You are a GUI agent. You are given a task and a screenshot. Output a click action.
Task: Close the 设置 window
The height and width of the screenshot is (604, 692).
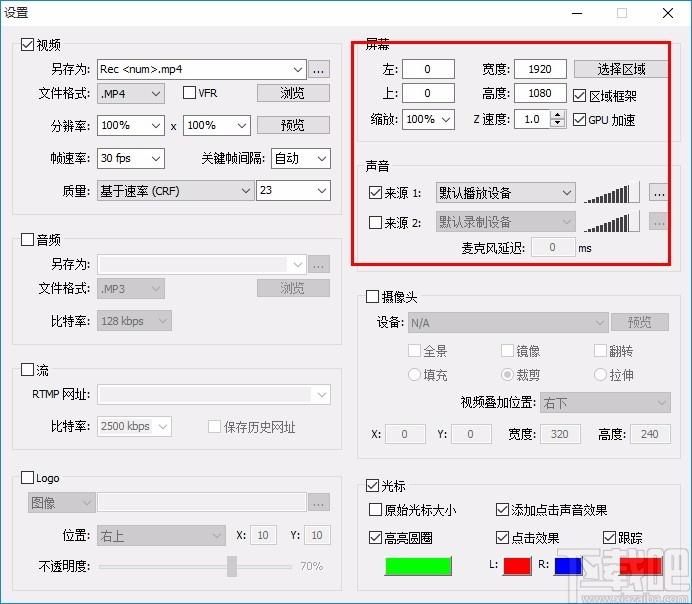(x=668, y=13)
